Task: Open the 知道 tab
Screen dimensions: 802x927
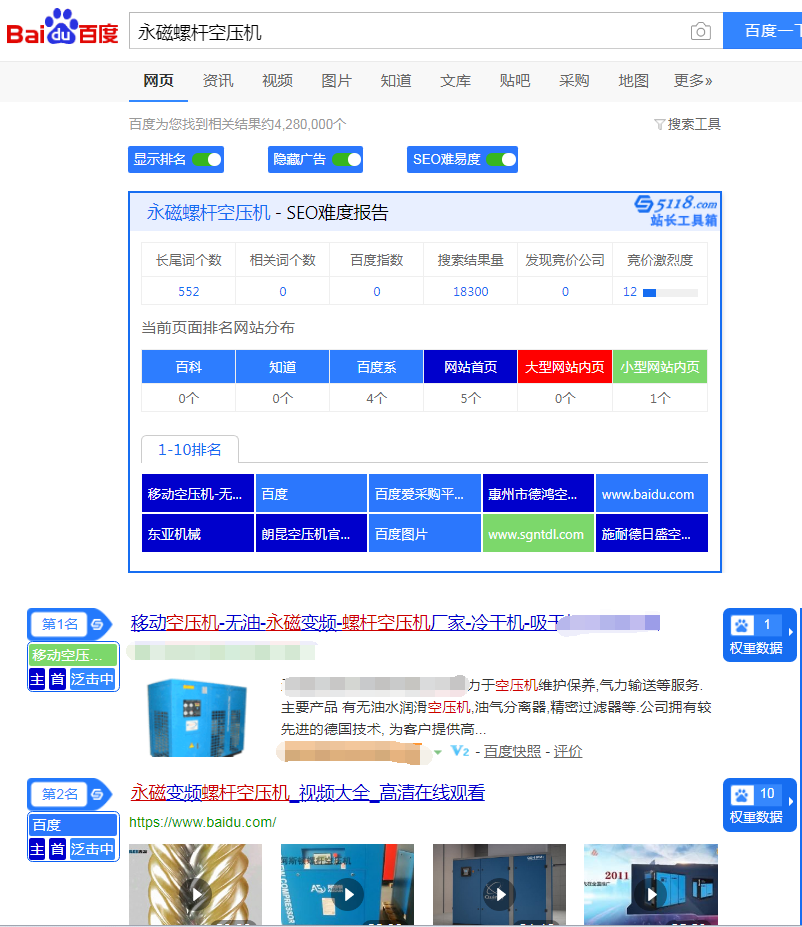Action: 396,80
